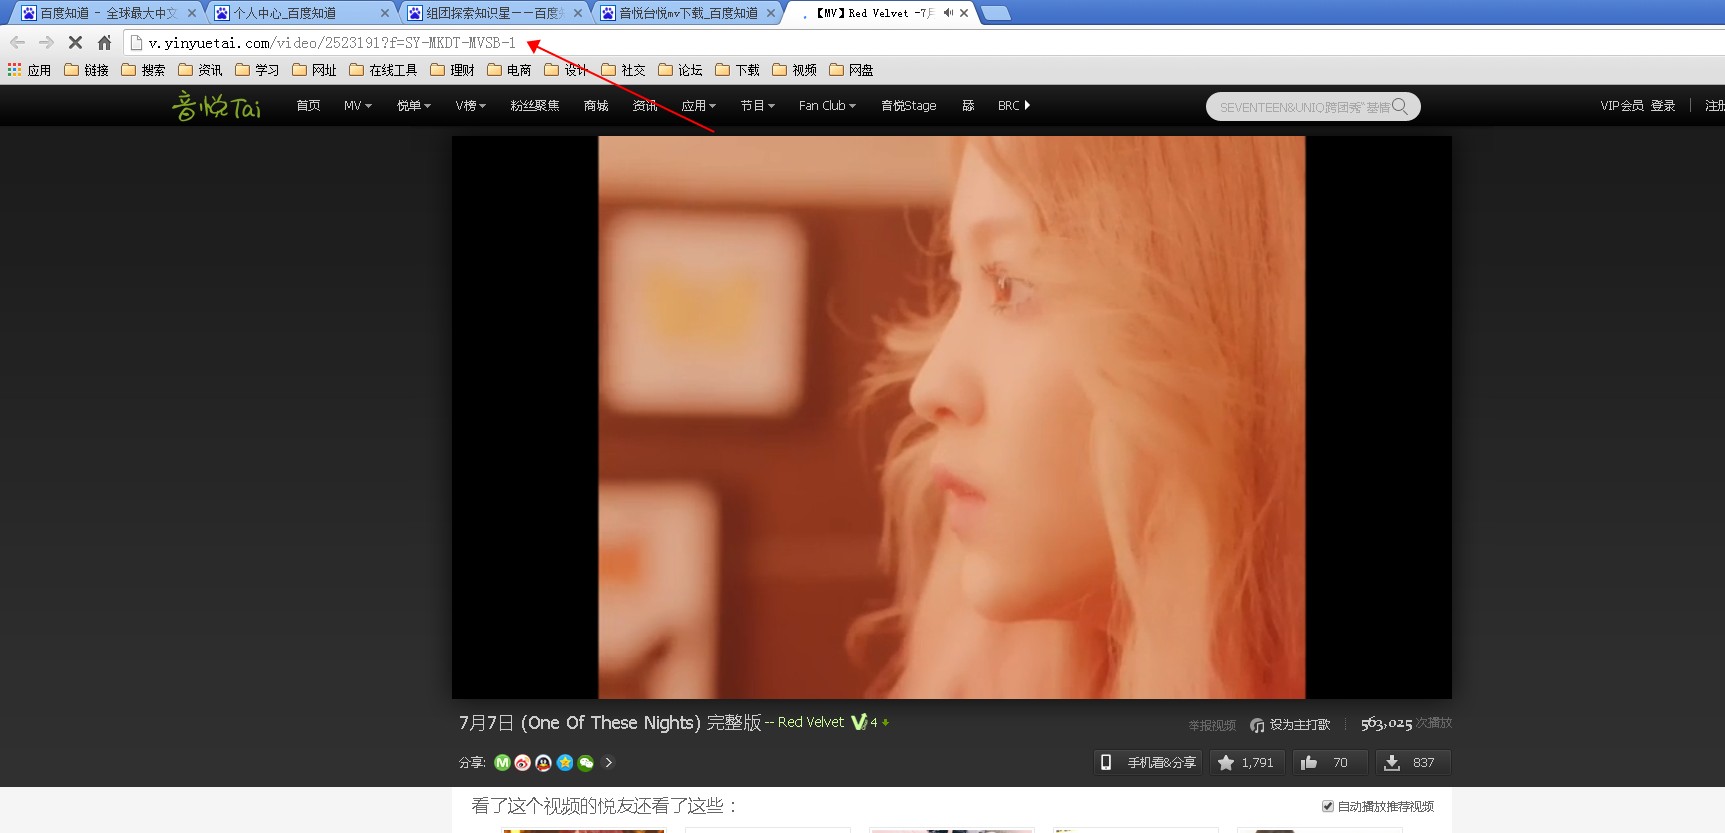Go forward with browser forward arrow
The height and width of the screenshot is (833, 1725).
pos(46,43)
